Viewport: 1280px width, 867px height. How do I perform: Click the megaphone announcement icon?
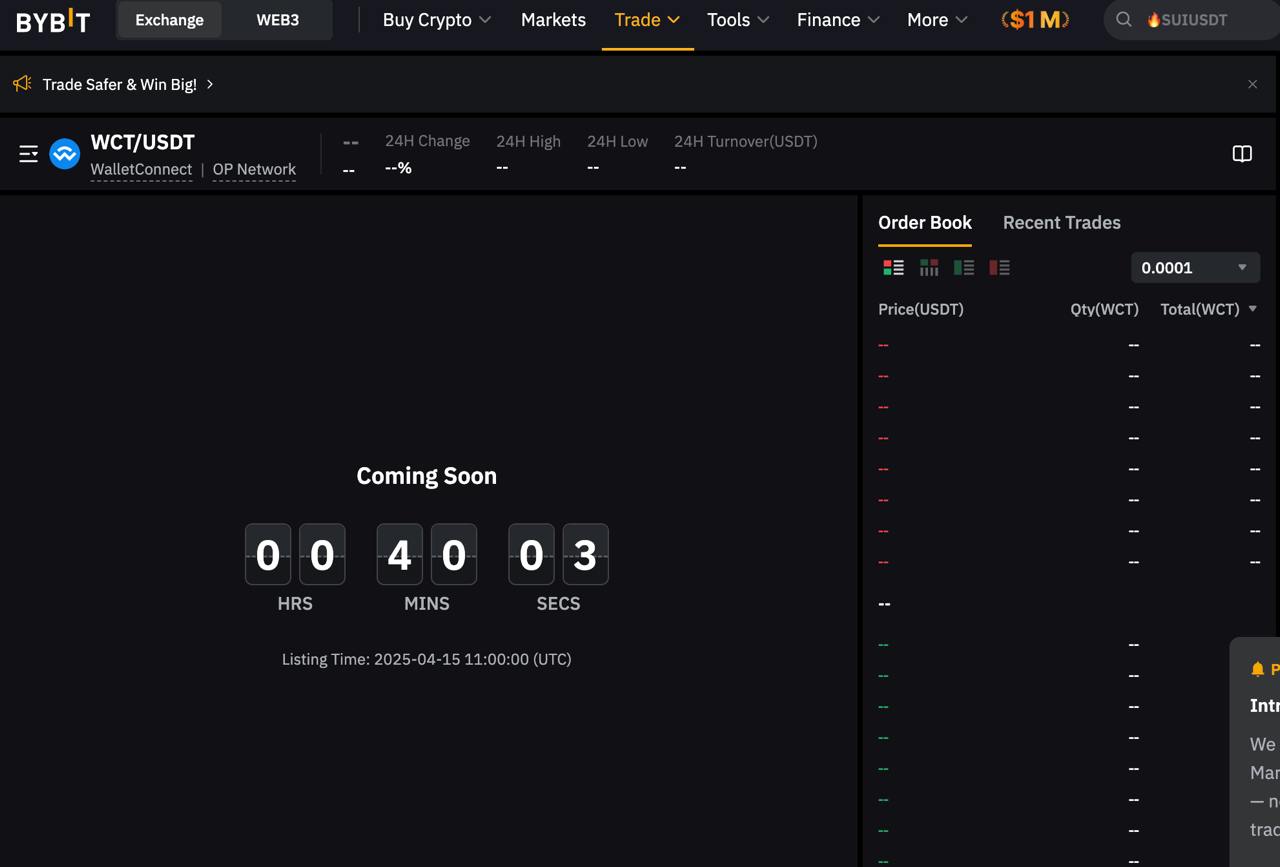click(x=22, y=84)
